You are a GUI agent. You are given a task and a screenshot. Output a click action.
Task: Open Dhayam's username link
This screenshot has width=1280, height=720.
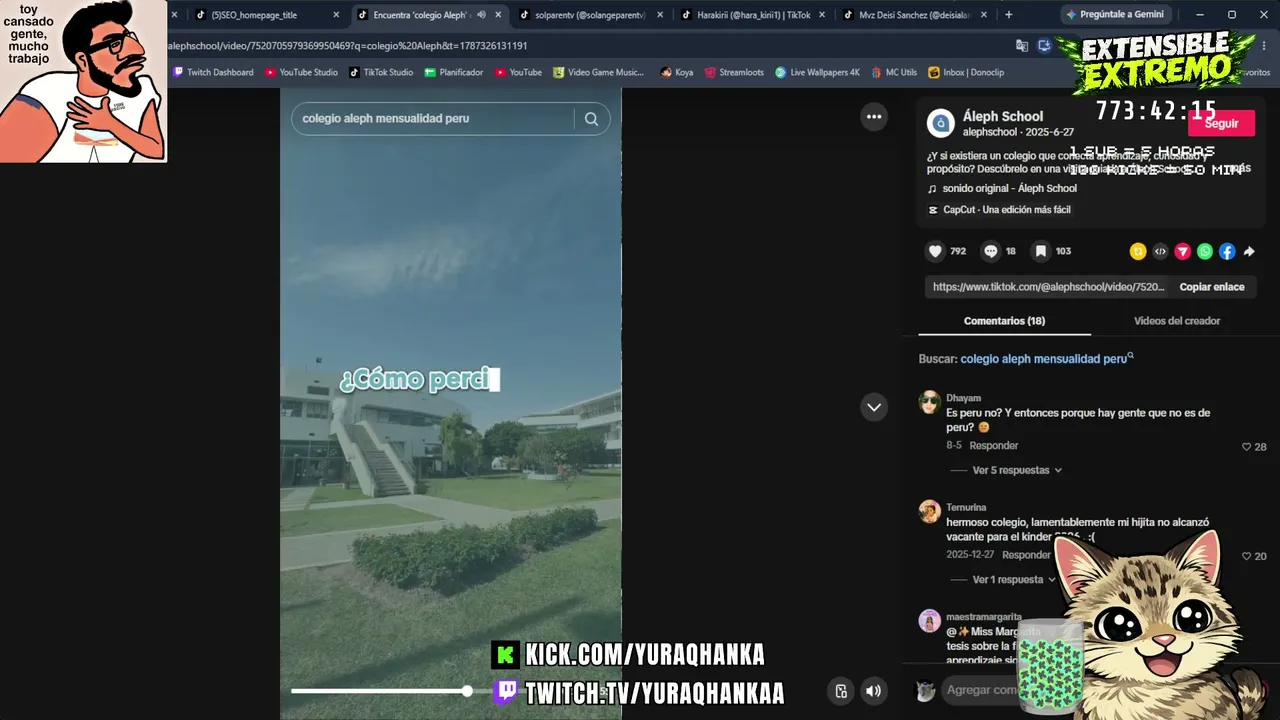coord(963,398)
